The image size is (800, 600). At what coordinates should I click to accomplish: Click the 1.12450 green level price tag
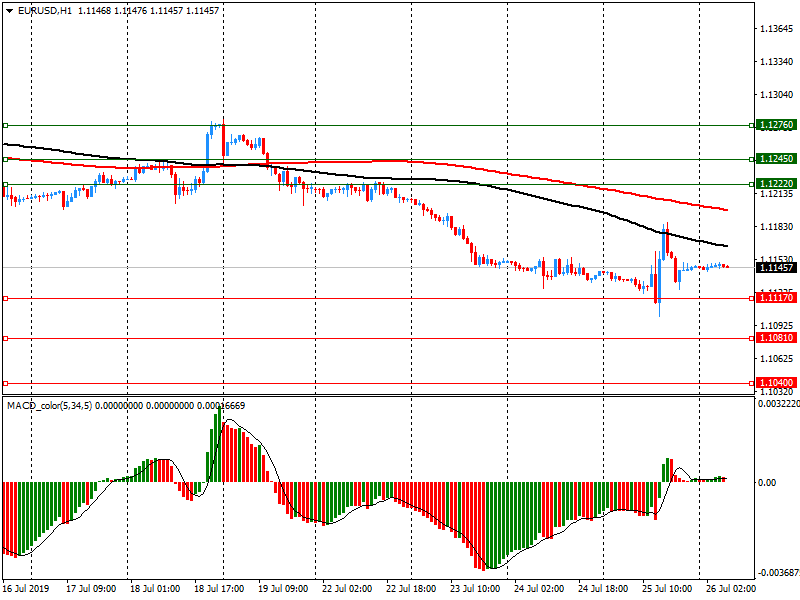pos(777,159)
